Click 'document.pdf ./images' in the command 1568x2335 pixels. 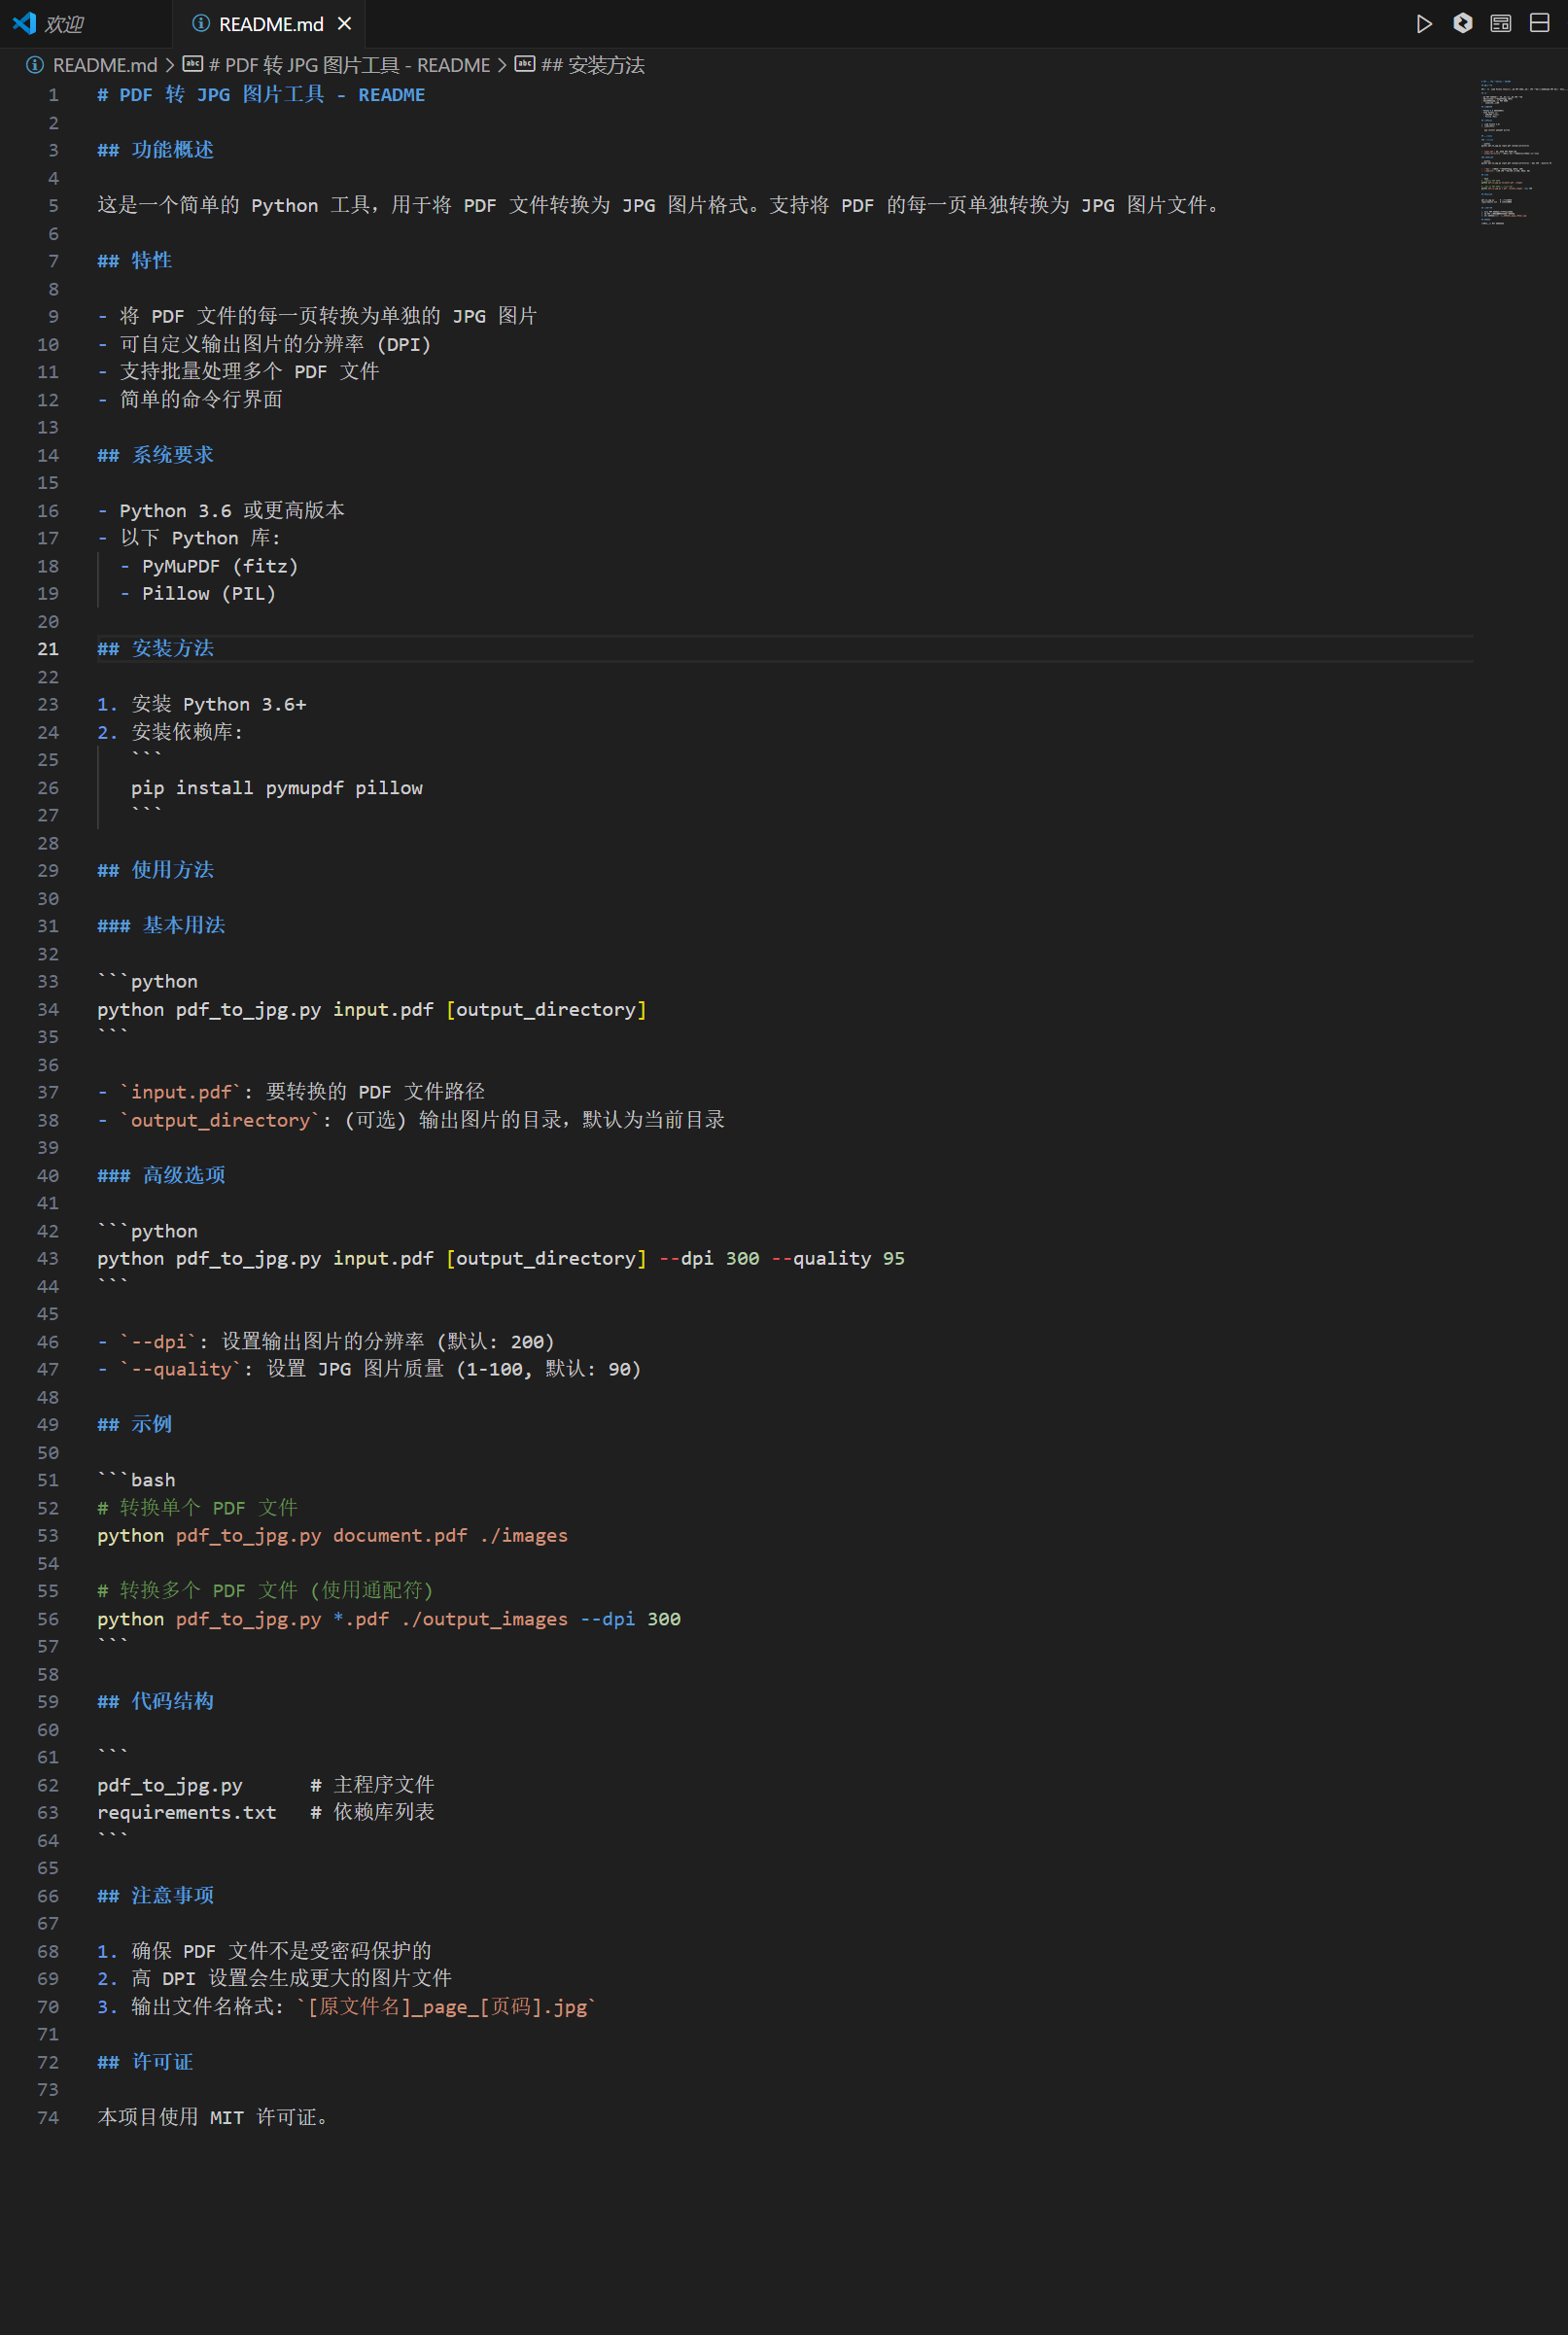point(450,1535)
